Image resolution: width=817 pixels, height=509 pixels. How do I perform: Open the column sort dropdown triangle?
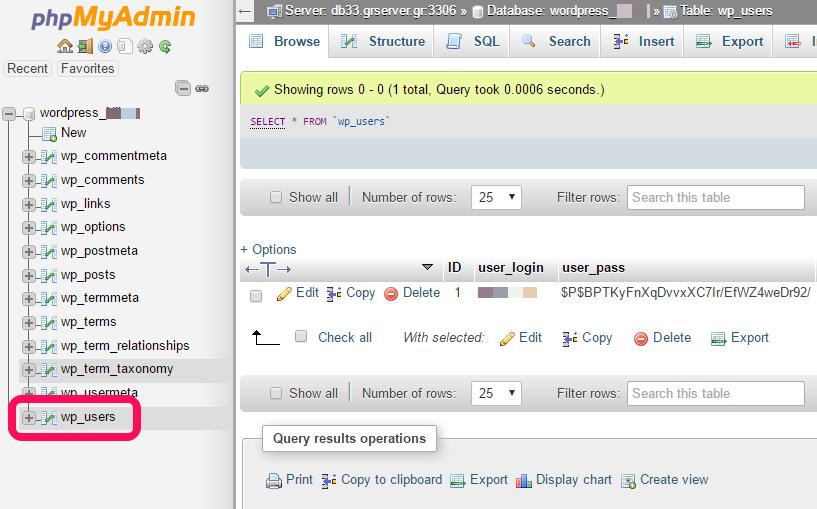[x=427, y=267]
